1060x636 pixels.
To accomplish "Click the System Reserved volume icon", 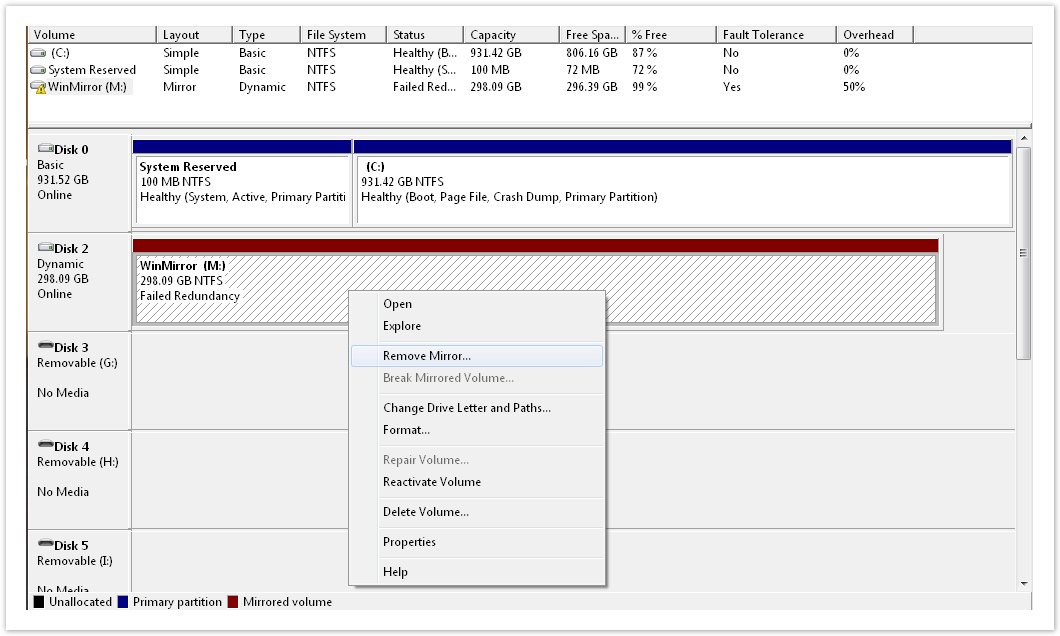I will tap(38, 70).
